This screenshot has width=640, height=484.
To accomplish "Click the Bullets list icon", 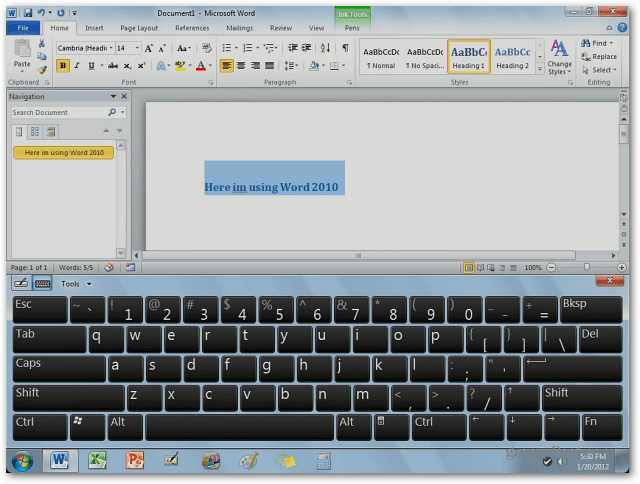I will [227, 48].
